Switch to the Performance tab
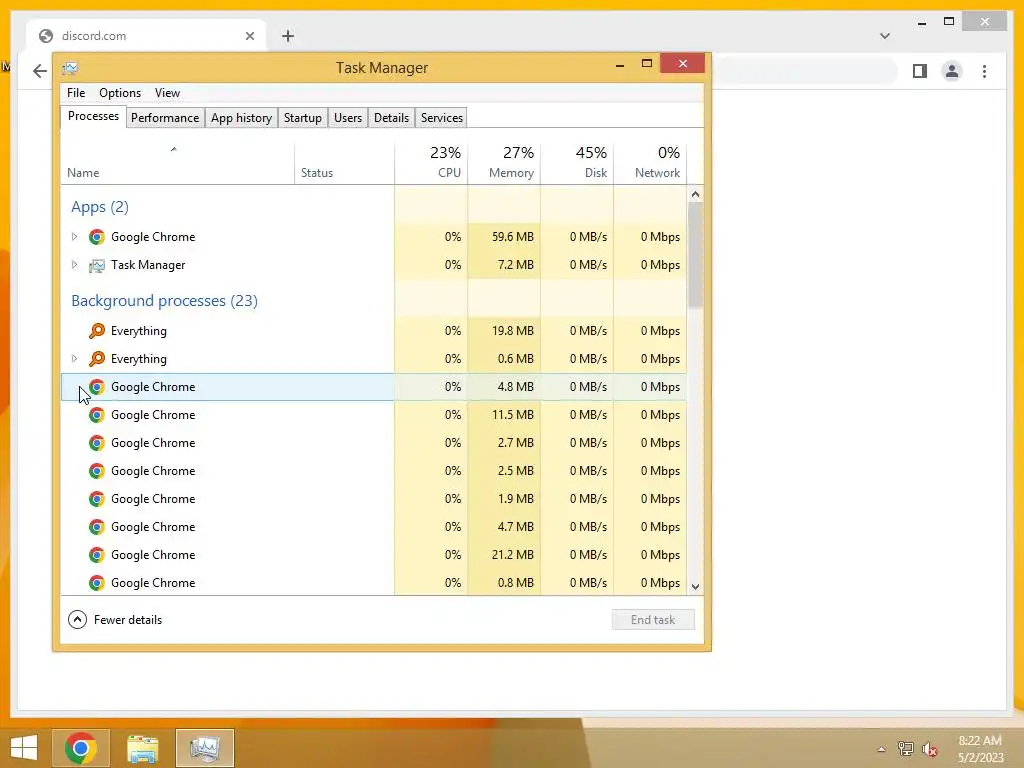The height and width of the screenshot is (768, 1024). [x=165, y=118]
